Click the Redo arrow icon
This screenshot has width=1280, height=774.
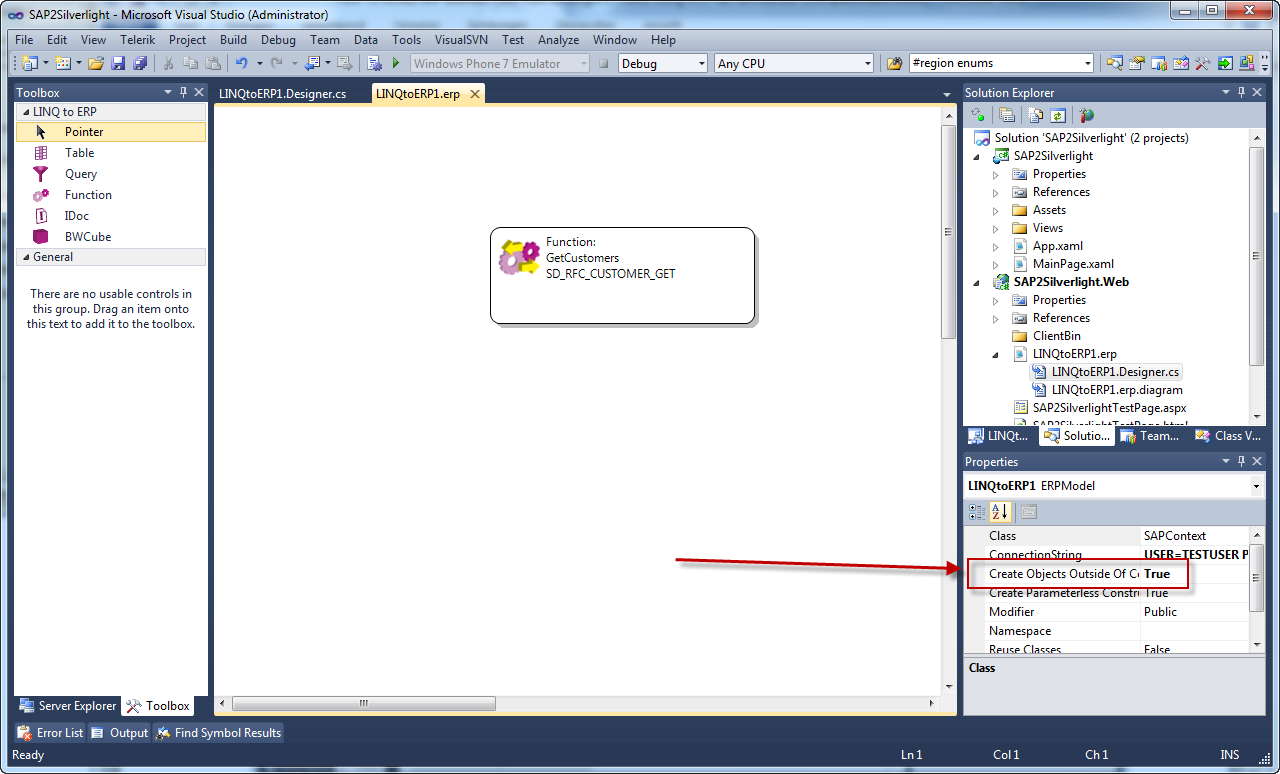click(277, 63)
